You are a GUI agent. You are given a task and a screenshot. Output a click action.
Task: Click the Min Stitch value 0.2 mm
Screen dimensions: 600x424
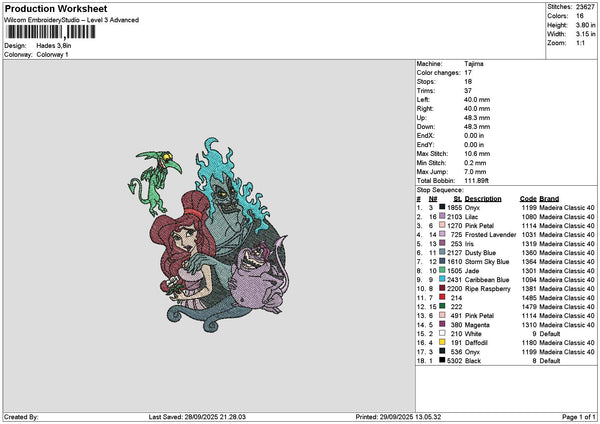point(475,163)
